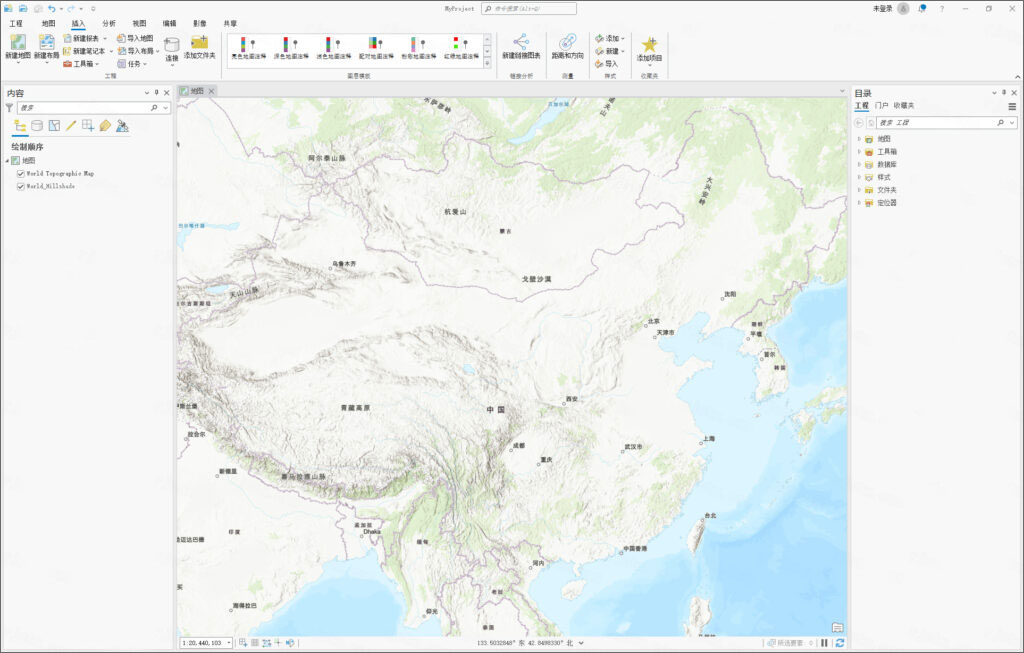Viewport: 1024px width, 653px height.
Task: Uncheck the World Topographic Map layer
Action: 20,174
